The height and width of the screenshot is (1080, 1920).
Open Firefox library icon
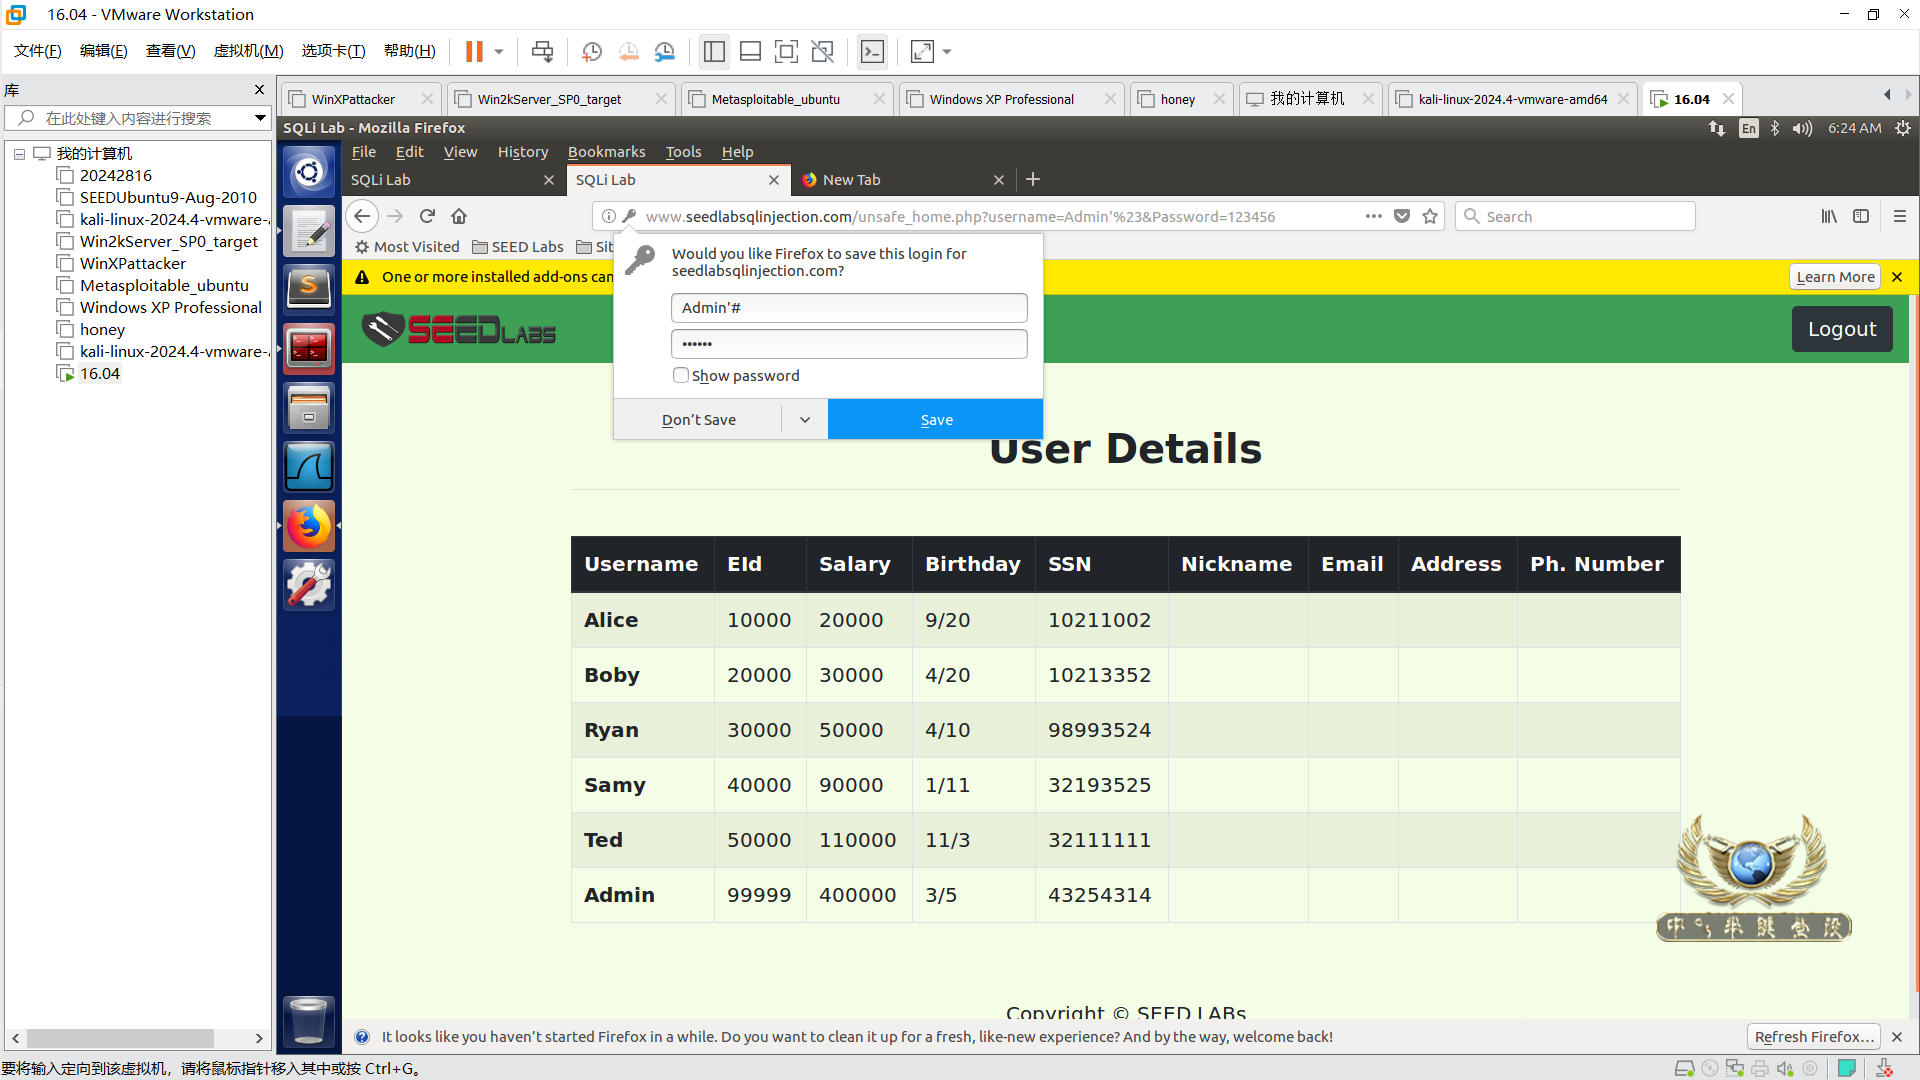[x=1829, y=216]
